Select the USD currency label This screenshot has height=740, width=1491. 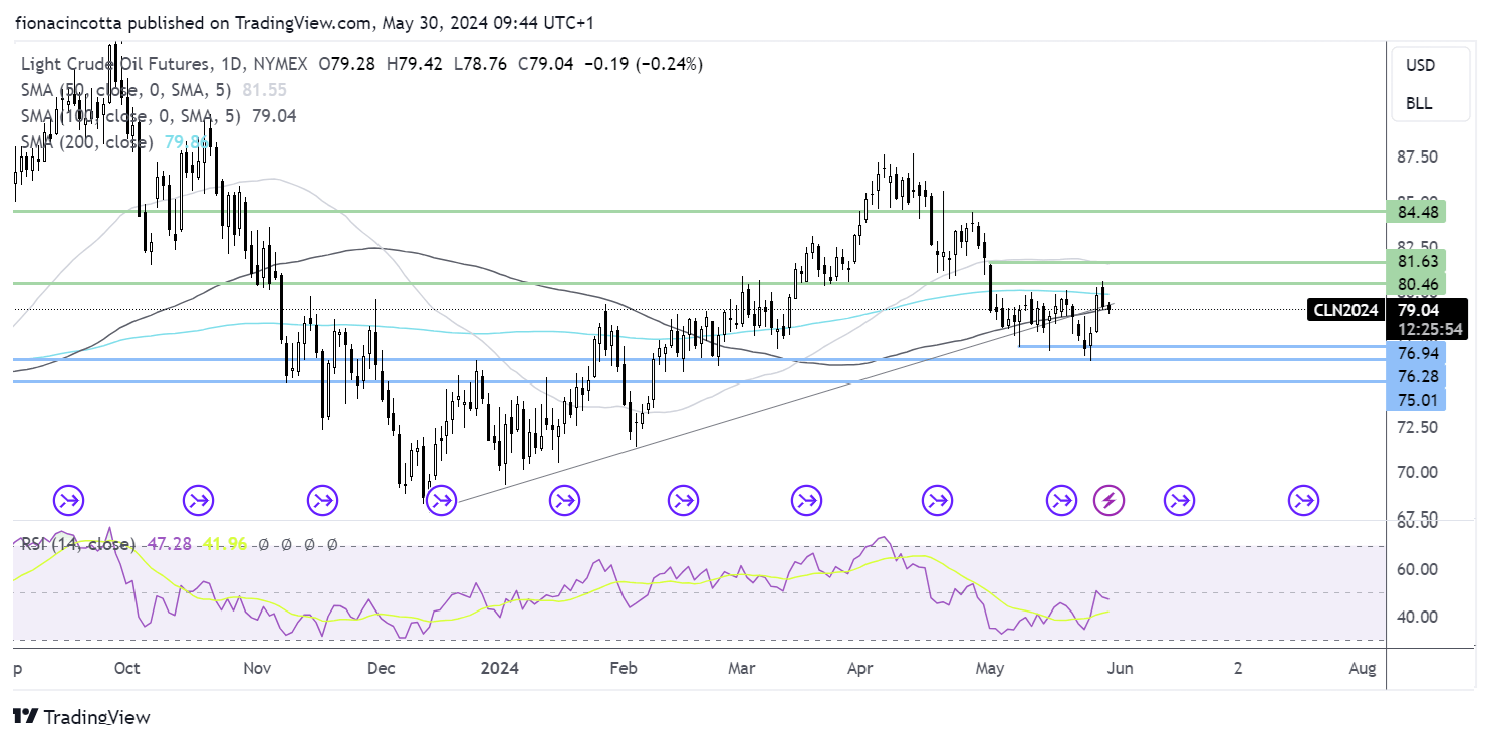[x=1420, y=65]
